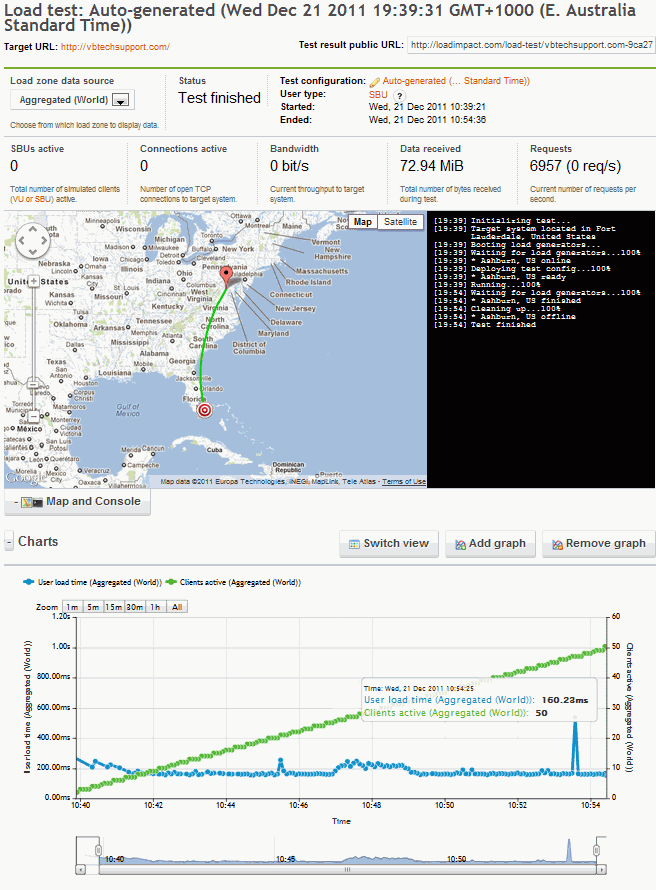
Task: Select the 5m chart zoom range
Action: 92,607
